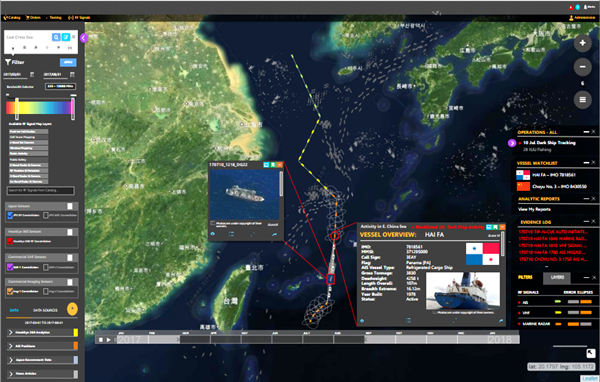Open the View My Reports link
The height and width of the screenshot is (382, 600).
[x=534, y=209]
